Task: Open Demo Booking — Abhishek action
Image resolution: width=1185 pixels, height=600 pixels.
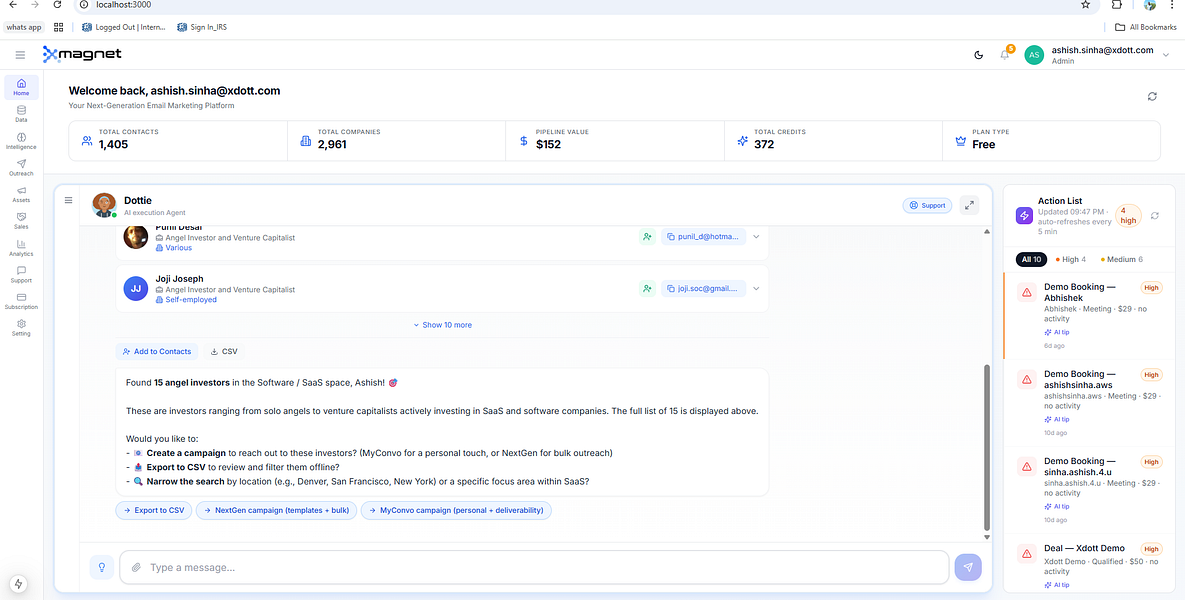Action: pyautogui.click(x=1088, y=315)
